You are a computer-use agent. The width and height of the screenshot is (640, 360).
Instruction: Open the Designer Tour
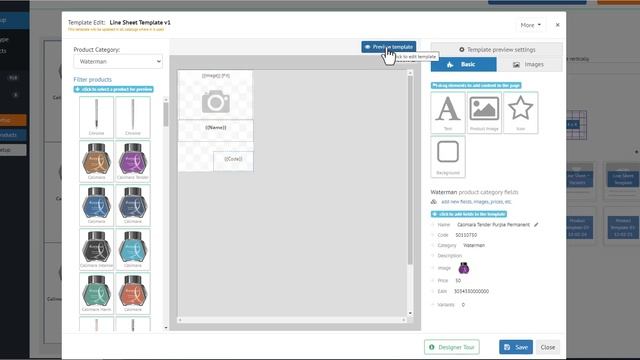pos(452,347)
